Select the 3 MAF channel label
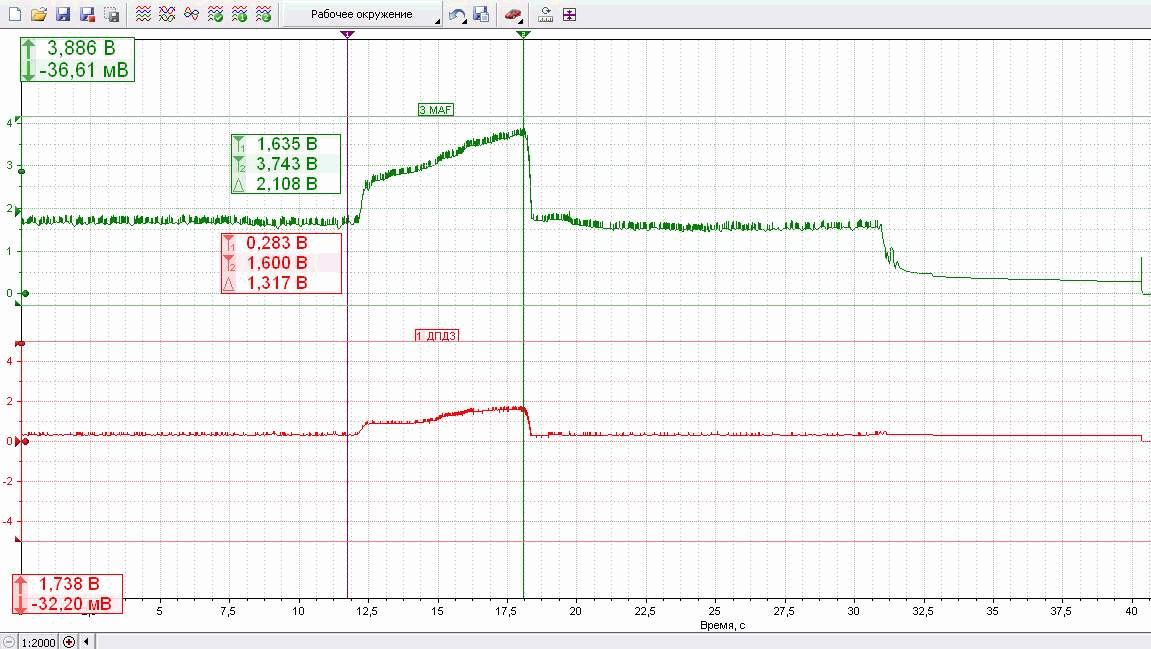 coord(437,110)
